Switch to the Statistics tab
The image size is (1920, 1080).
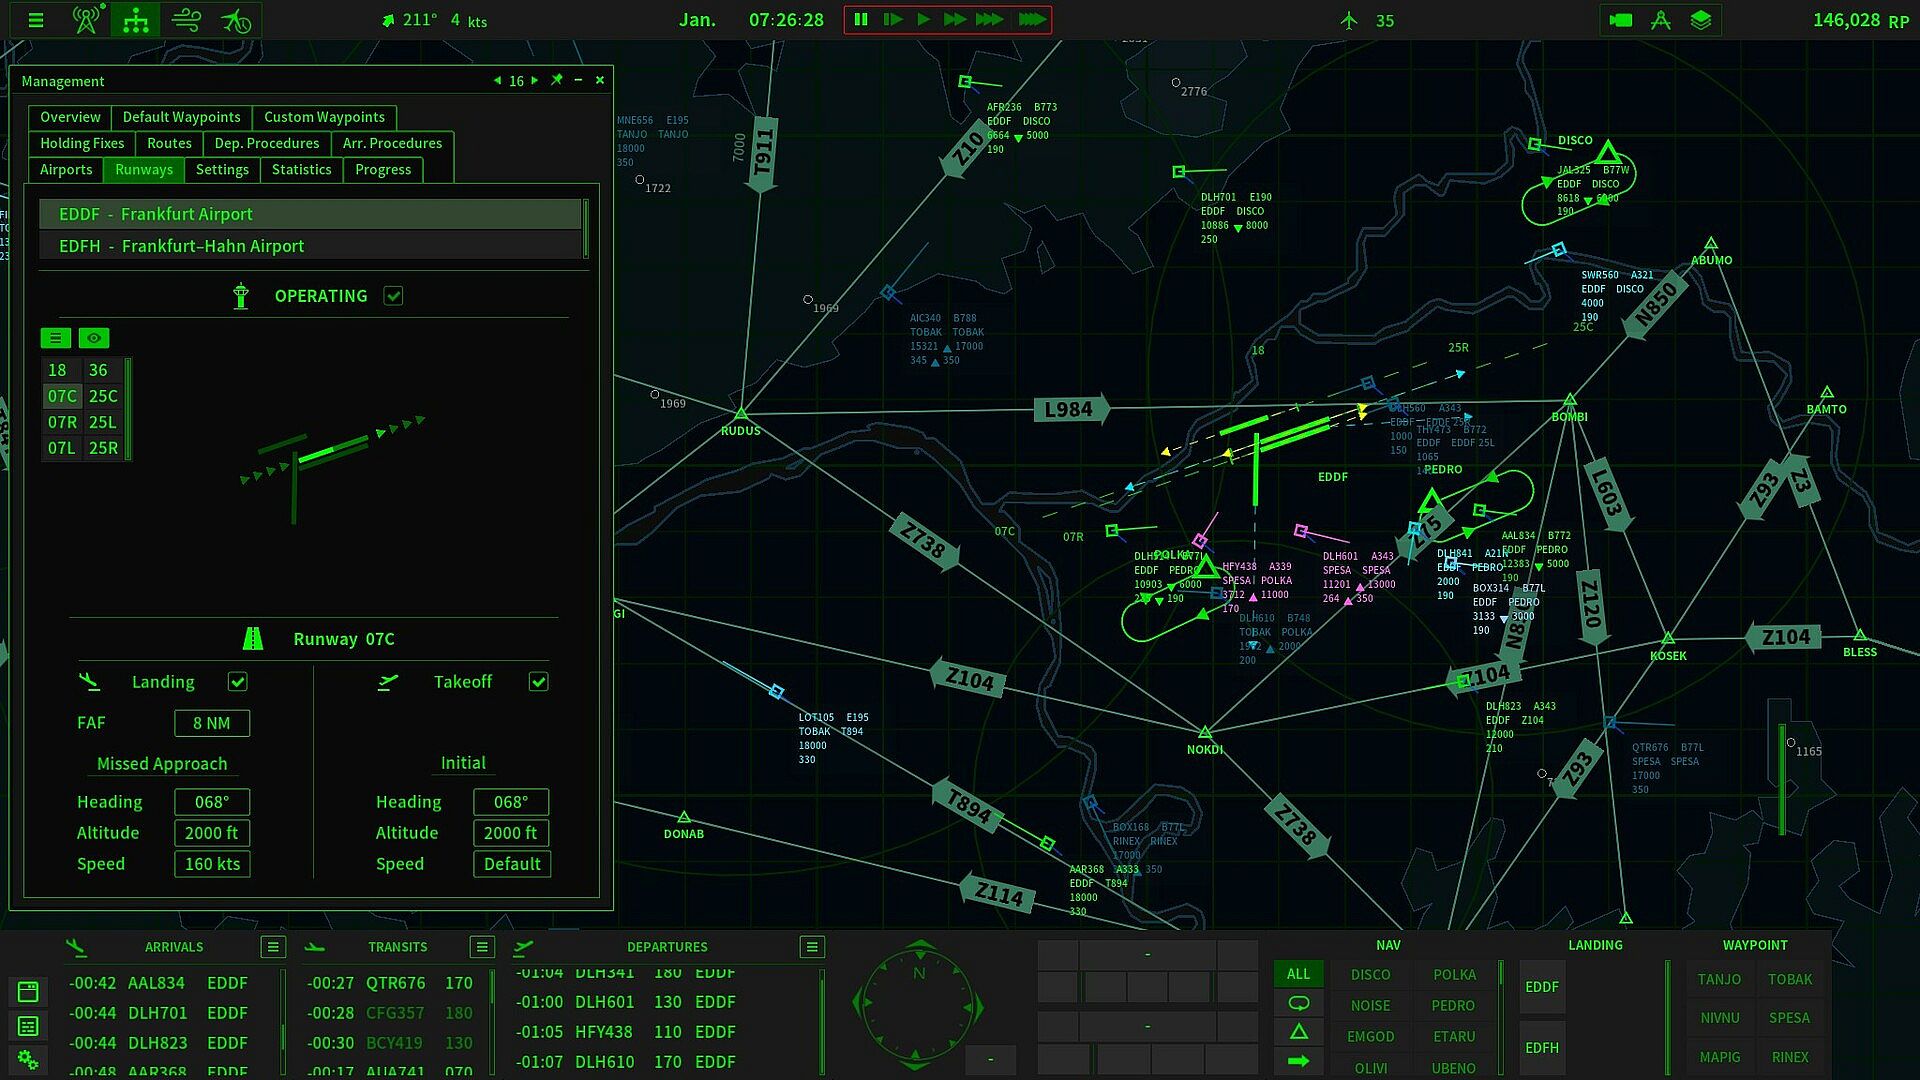[x=301, y=170]
